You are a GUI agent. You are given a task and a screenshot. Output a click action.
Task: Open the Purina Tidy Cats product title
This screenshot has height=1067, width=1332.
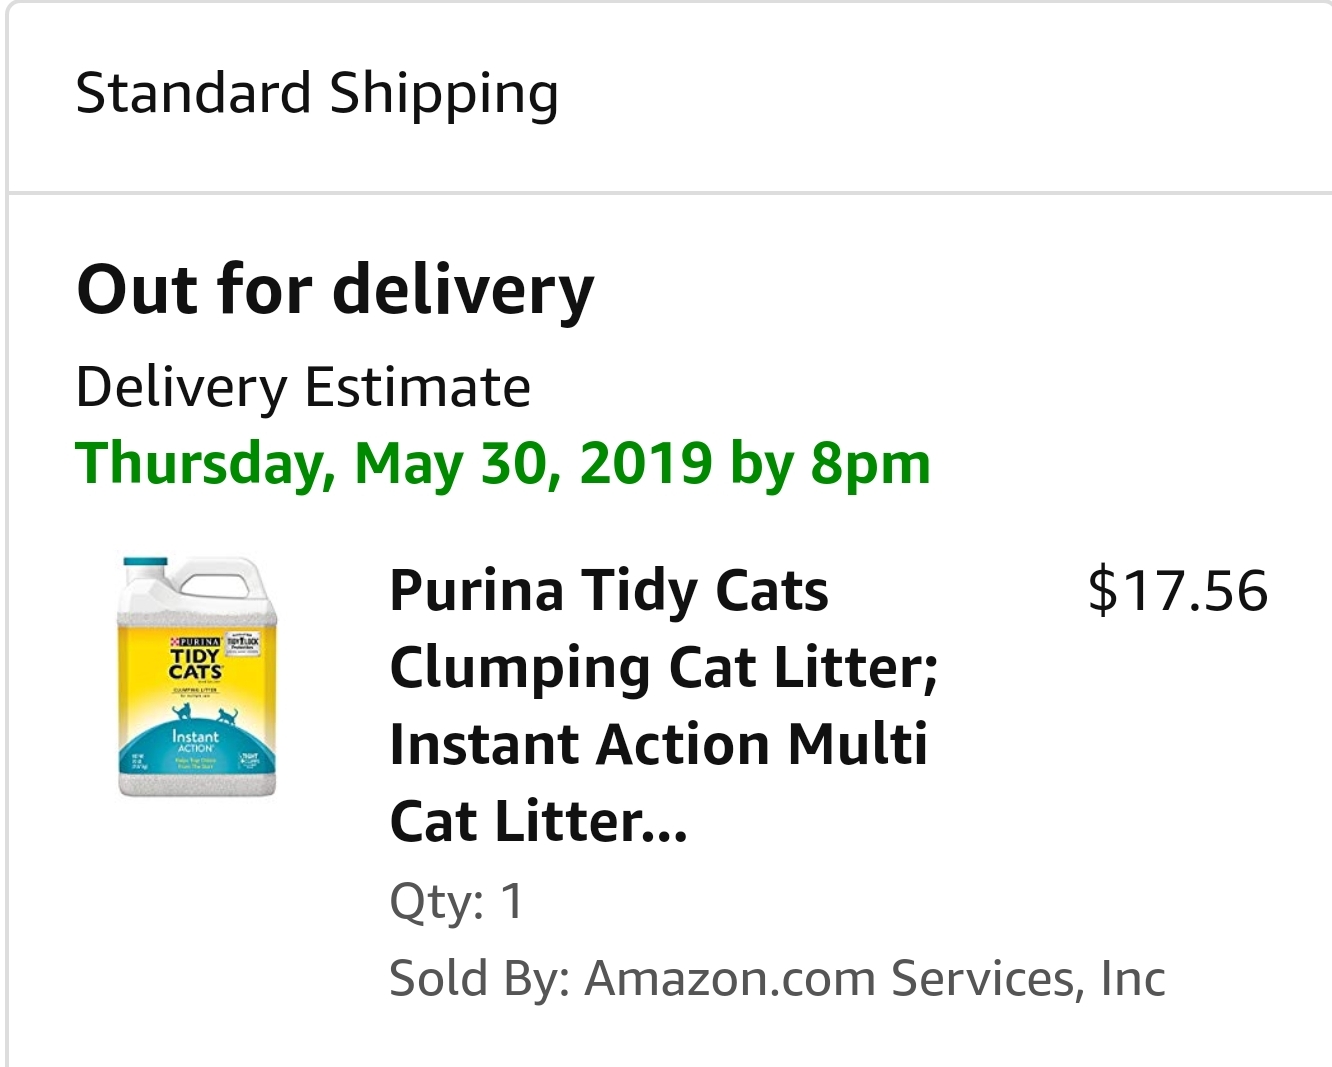608,590
